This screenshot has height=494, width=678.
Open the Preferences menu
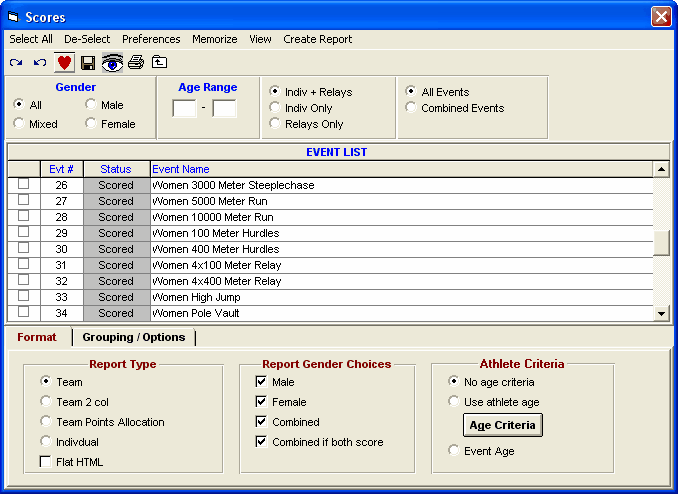click(151, 39)
